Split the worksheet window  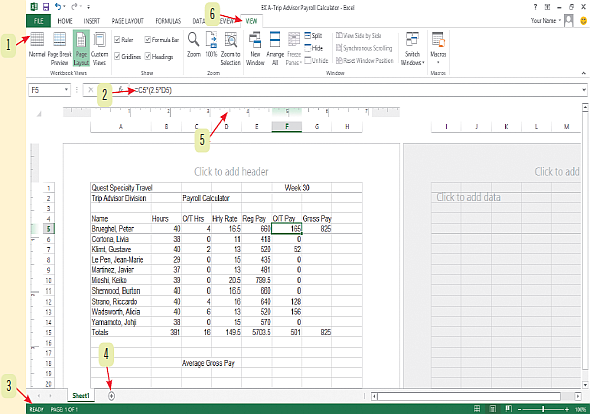pos(313,36)
